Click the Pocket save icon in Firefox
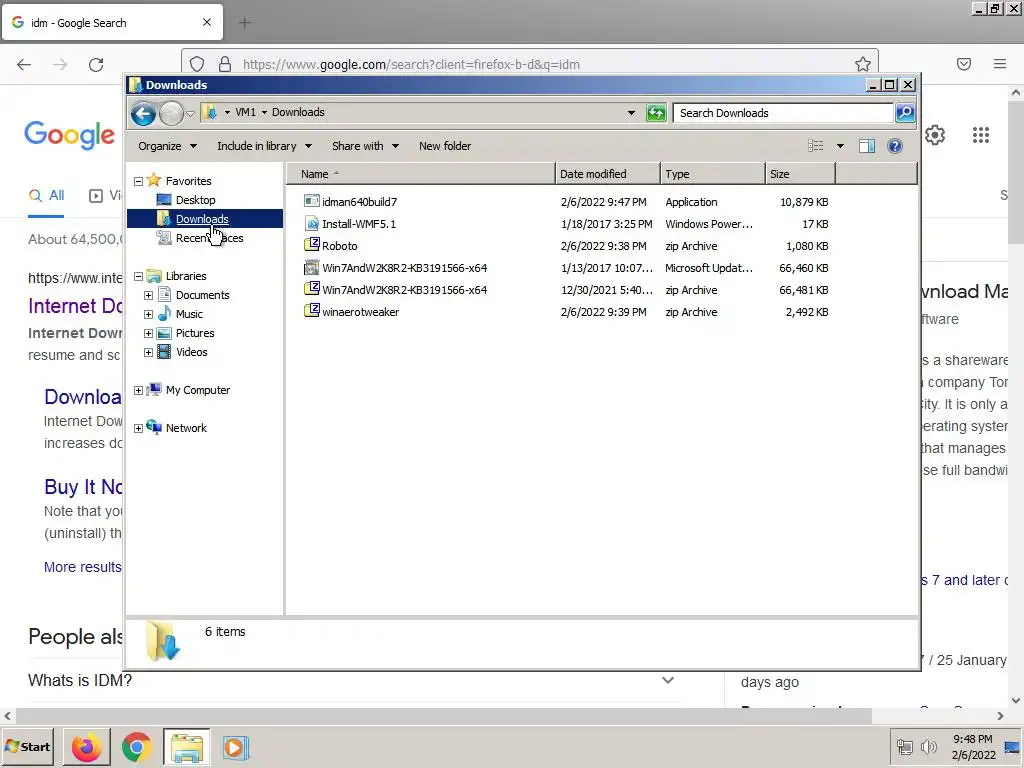1024x768 pixels. coord(963,64)
